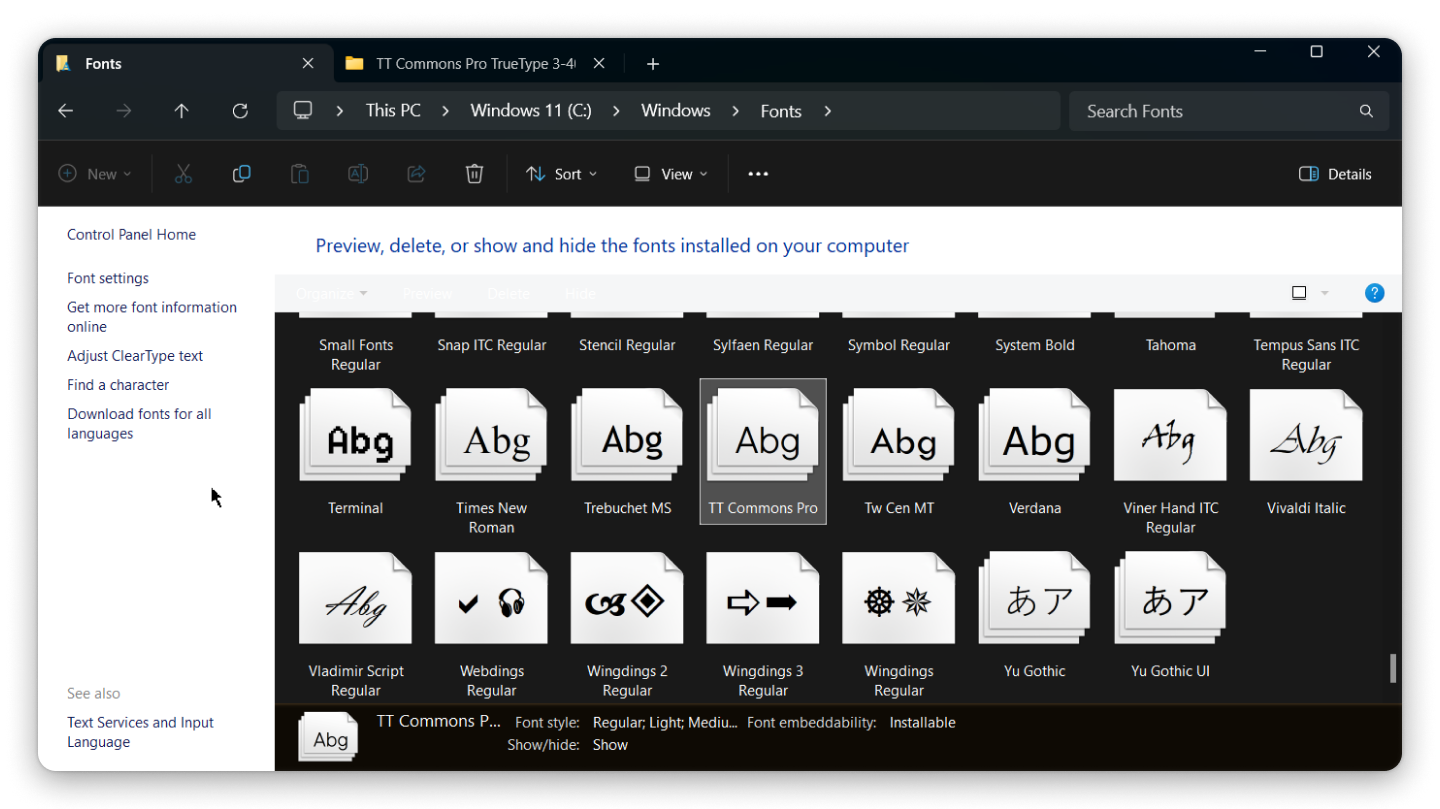Close the Fonts tab
Image resolution: width=1440 pixels, height=809 pixels.
pos(308,63)
